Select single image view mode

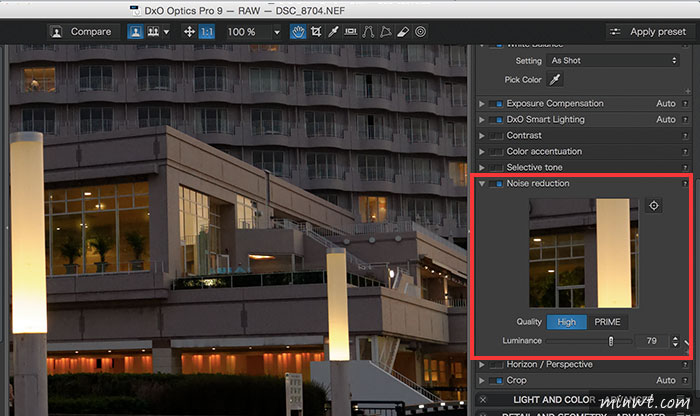coord(135,32)
